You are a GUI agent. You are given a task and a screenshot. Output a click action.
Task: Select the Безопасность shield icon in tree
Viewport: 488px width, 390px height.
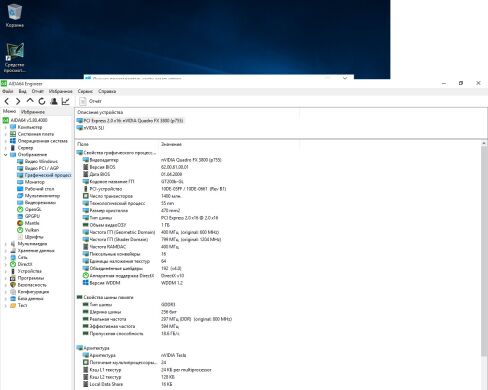pos(13,285)
